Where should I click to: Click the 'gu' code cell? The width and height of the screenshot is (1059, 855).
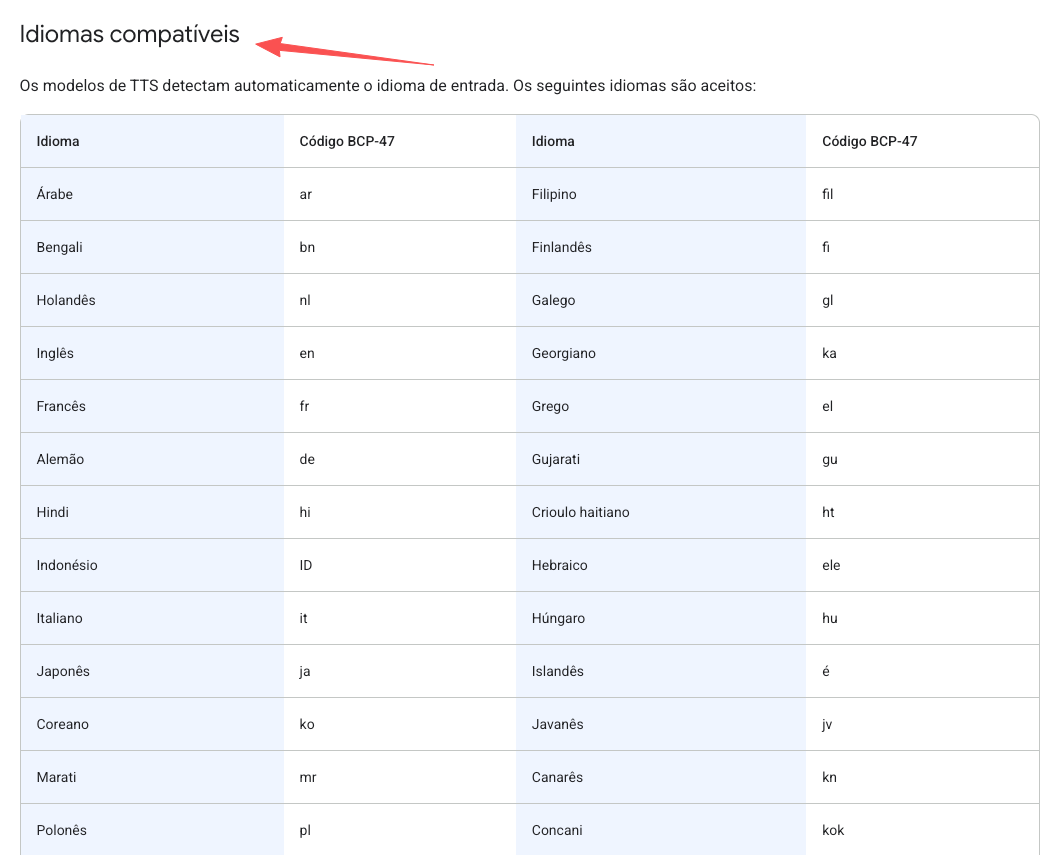tap(922, 459)
